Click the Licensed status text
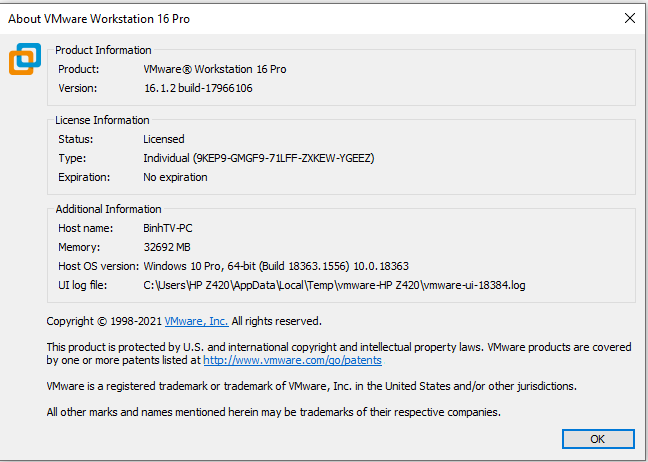648x462 pixels. point(164,139)
